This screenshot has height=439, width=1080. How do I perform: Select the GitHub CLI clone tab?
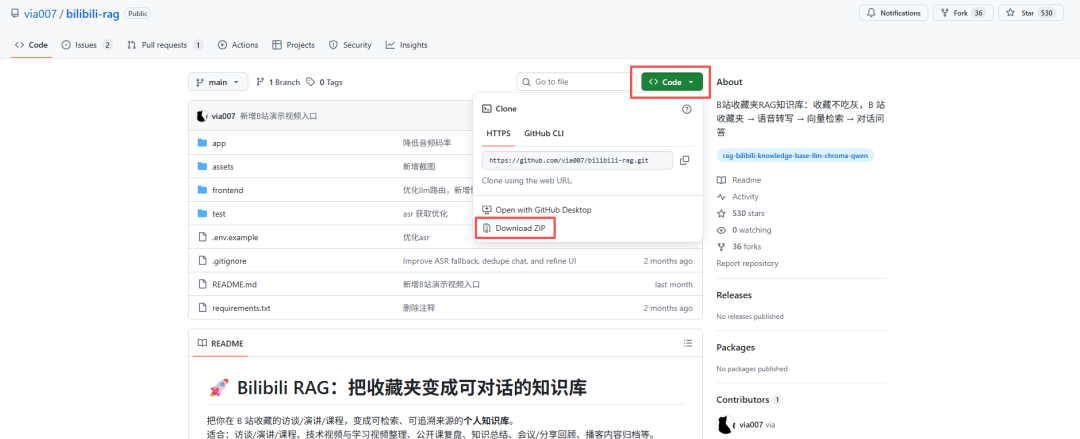coord(543,134)
